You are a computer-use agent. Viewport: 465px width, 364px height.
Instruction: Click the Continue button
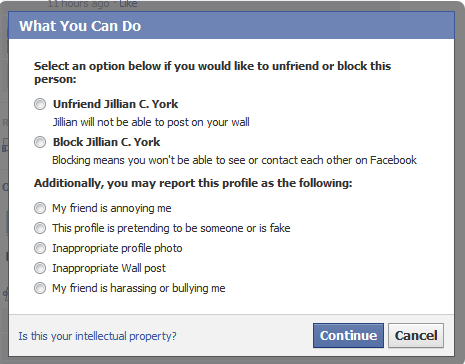[348, 335]
